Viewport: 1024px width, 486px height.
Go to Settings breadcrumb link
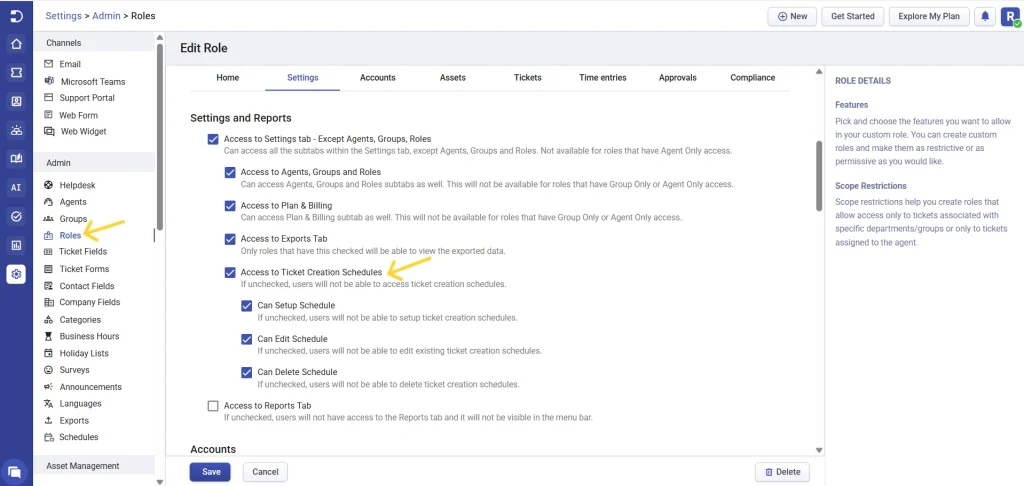coord(63,16)
